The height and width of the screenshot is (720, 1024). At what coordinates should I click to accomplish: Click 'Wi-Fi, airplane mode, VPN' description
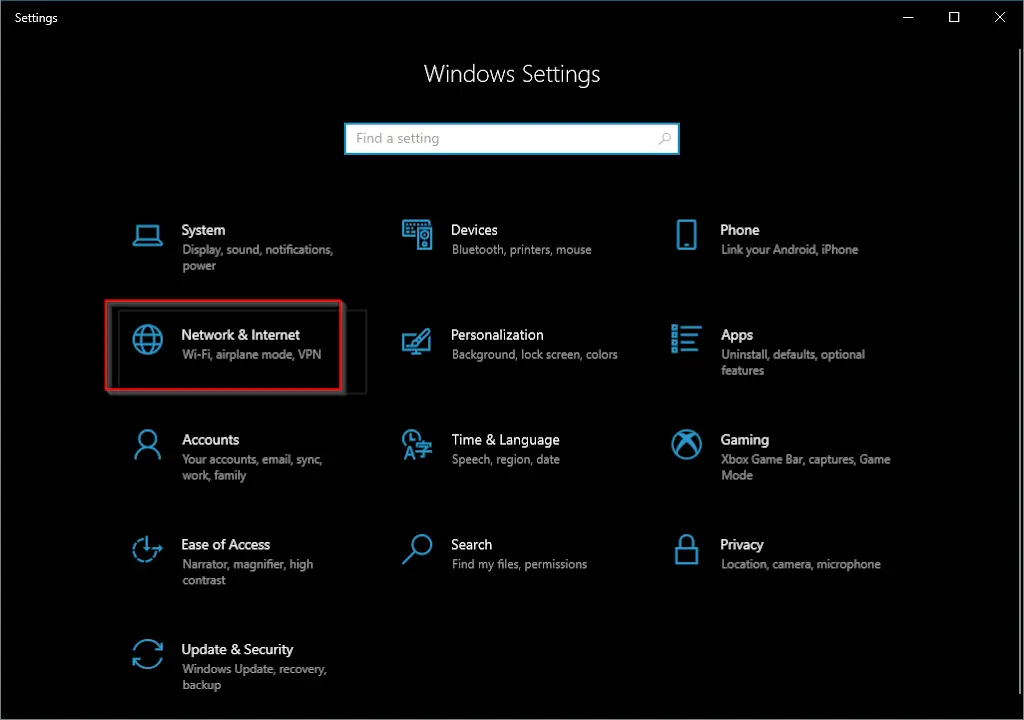(x=251, y=354)
